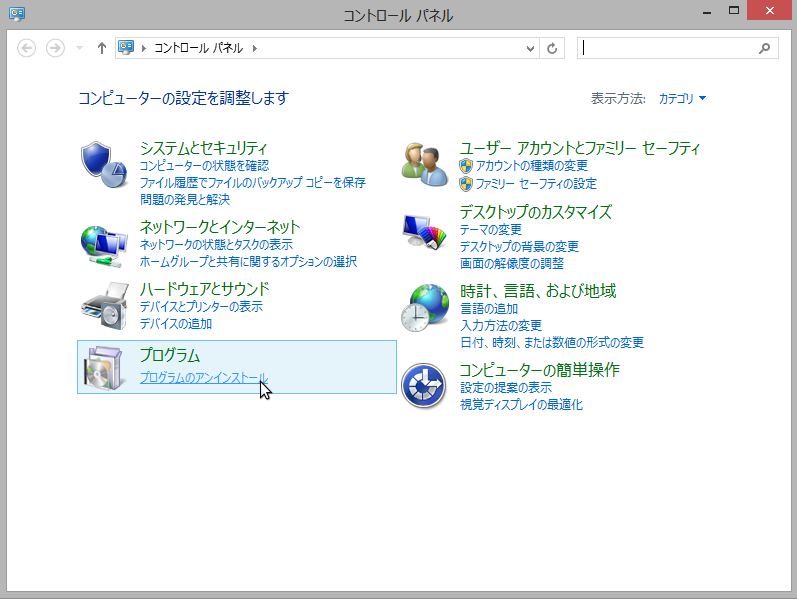Screen dimensions: 797x599
Task: Click 画面の解像度の調整 link
Action: (x=512, y=263)
